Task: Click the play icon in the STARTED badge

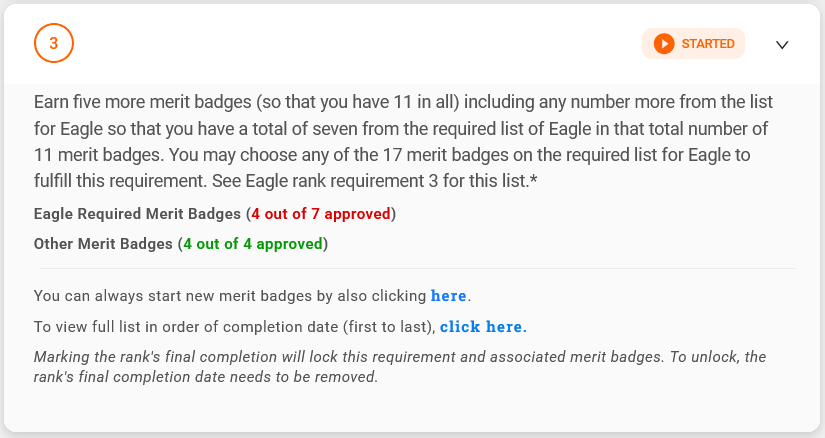Action: click(x=664, y=44)
